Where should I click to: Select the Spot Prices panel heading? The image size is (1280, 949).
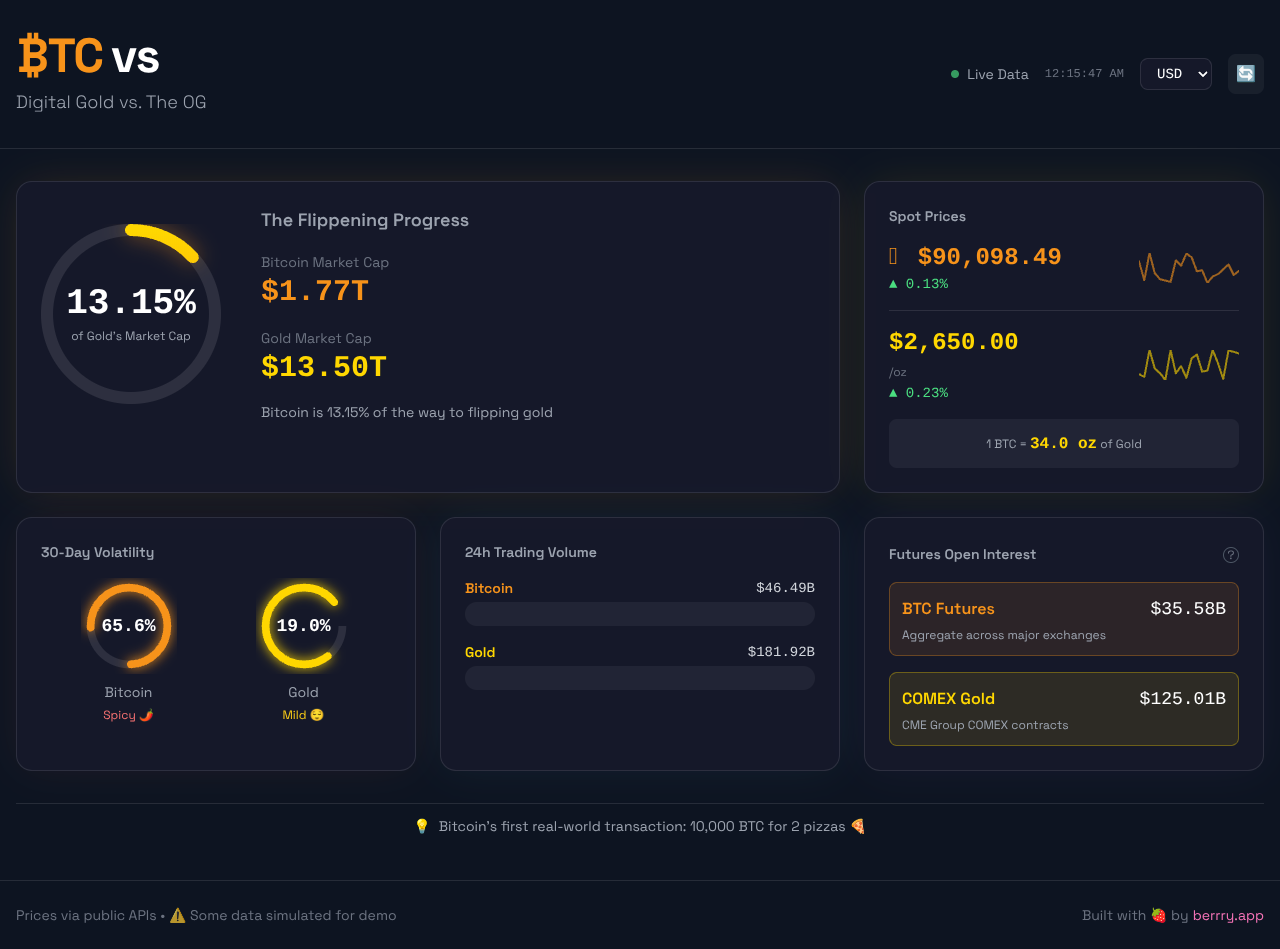click(927, 216)
